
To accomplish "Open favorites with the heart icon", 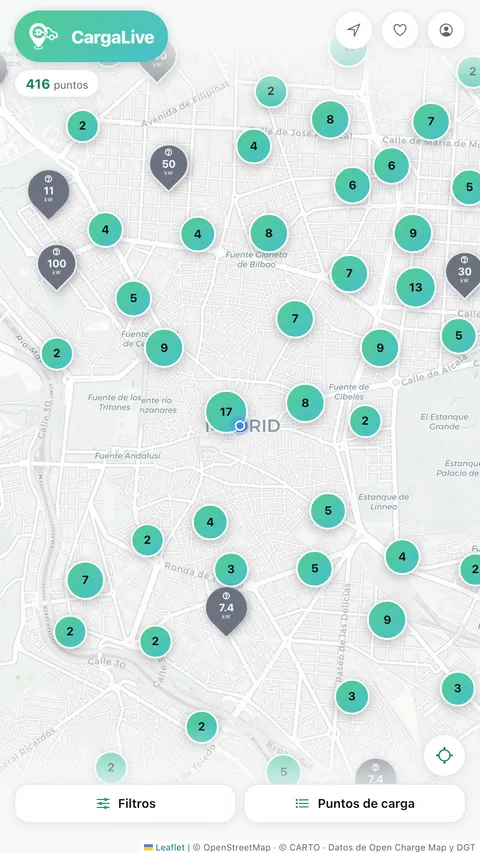I will 400,30.
